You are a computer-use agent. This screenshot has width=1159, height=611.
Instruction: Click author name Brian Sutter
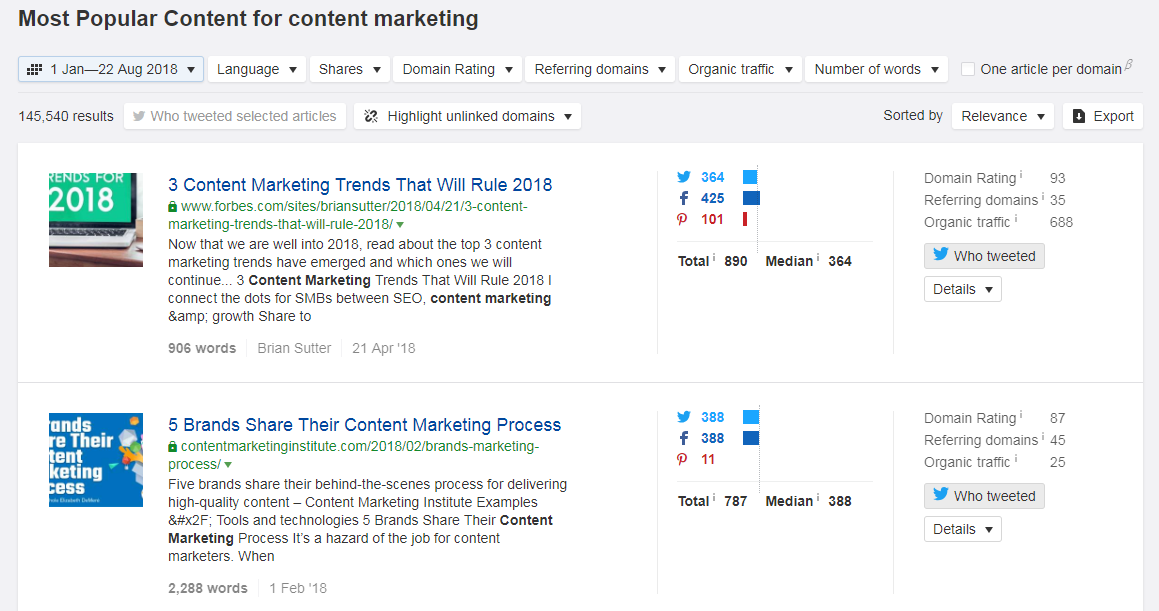pos(294,348)
